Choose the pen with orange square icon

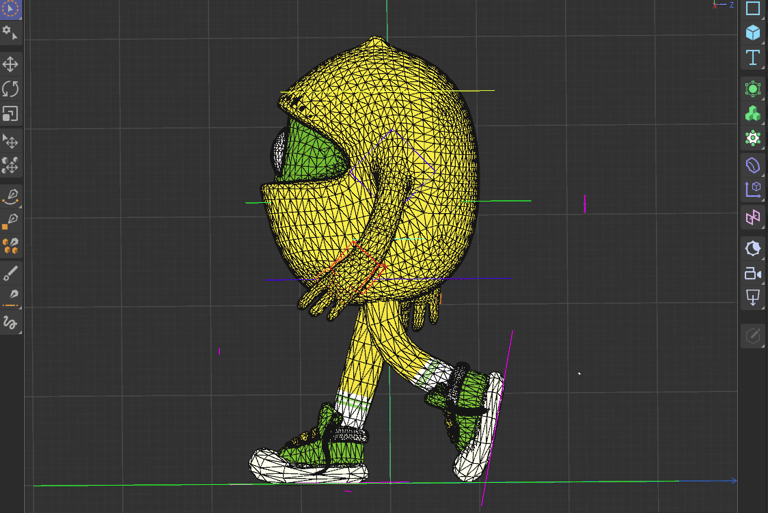pos(10,221)
